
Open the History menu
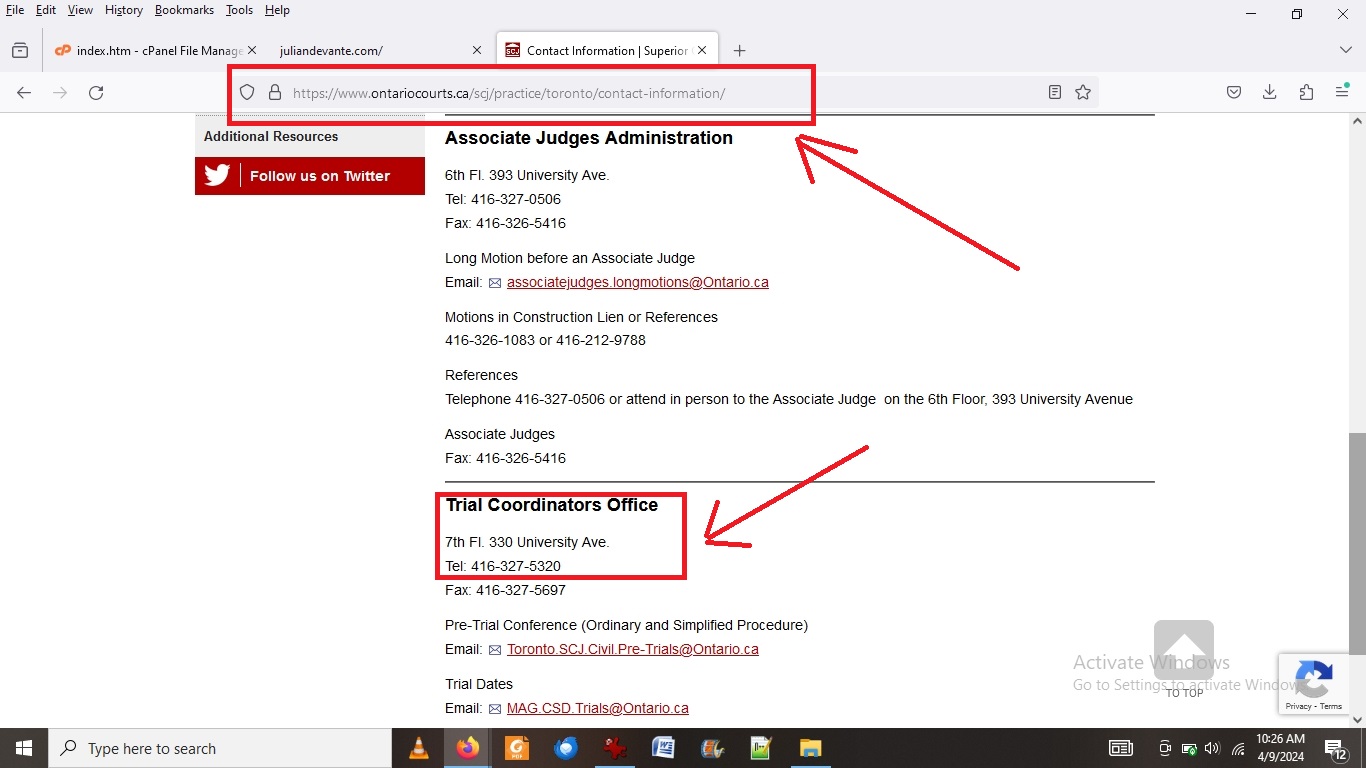coord(123,10)
